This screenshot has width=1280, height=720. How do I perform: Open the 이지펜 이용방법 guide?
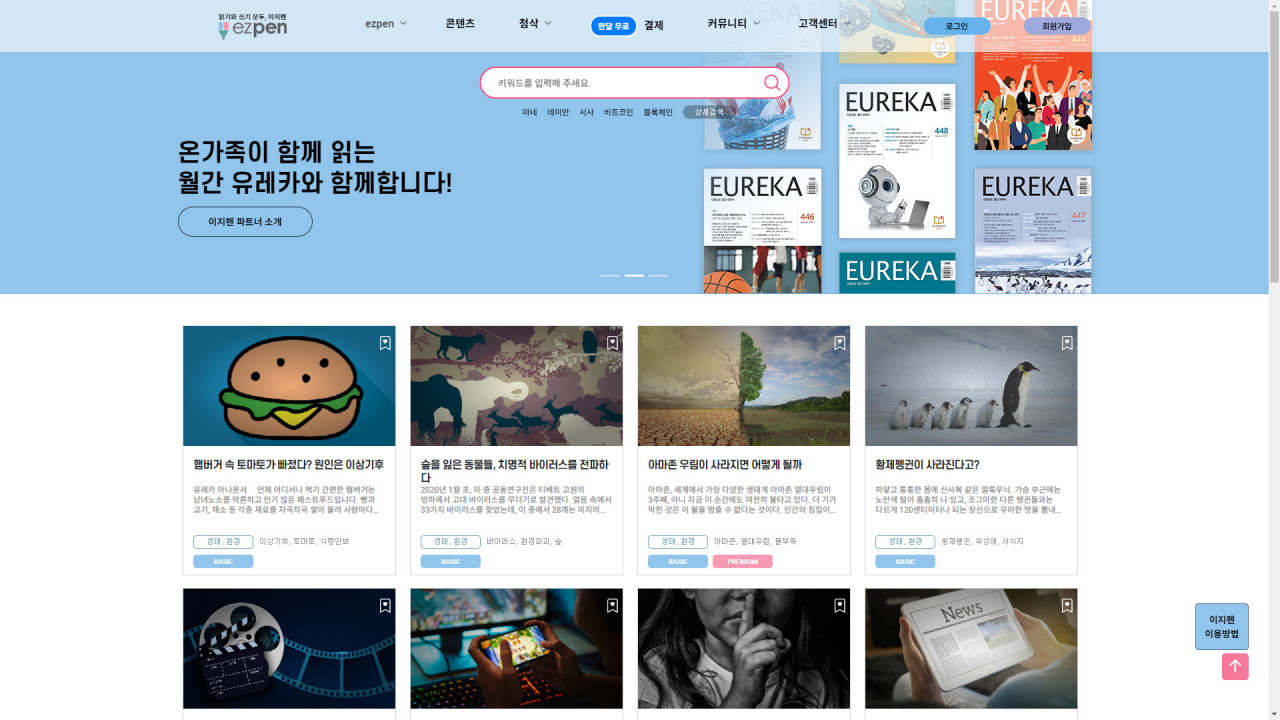tap(1222, 627)
